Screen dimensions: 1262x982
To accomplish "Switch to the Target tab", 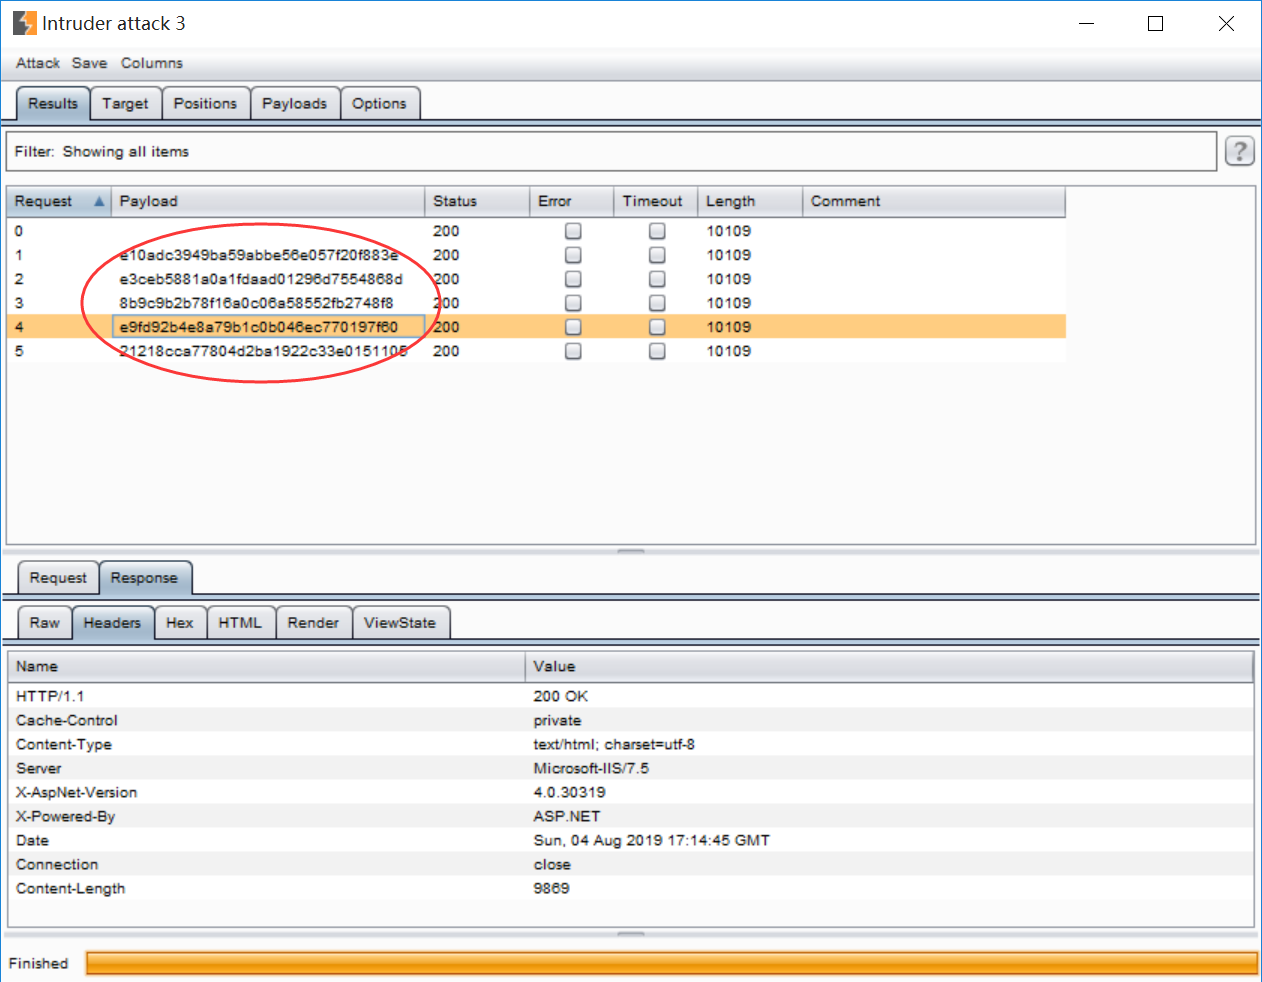I will (x=125, y=103).
